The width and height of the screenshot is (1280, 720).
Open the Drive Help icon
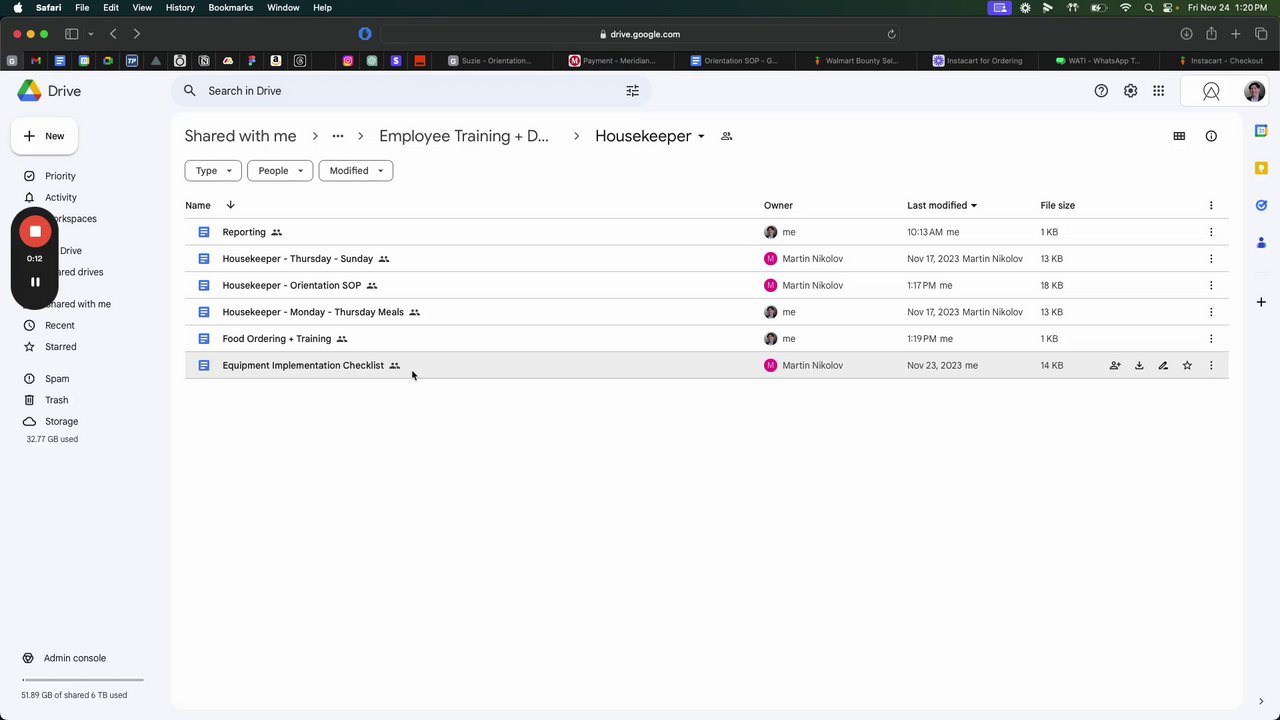point(1101,91)
